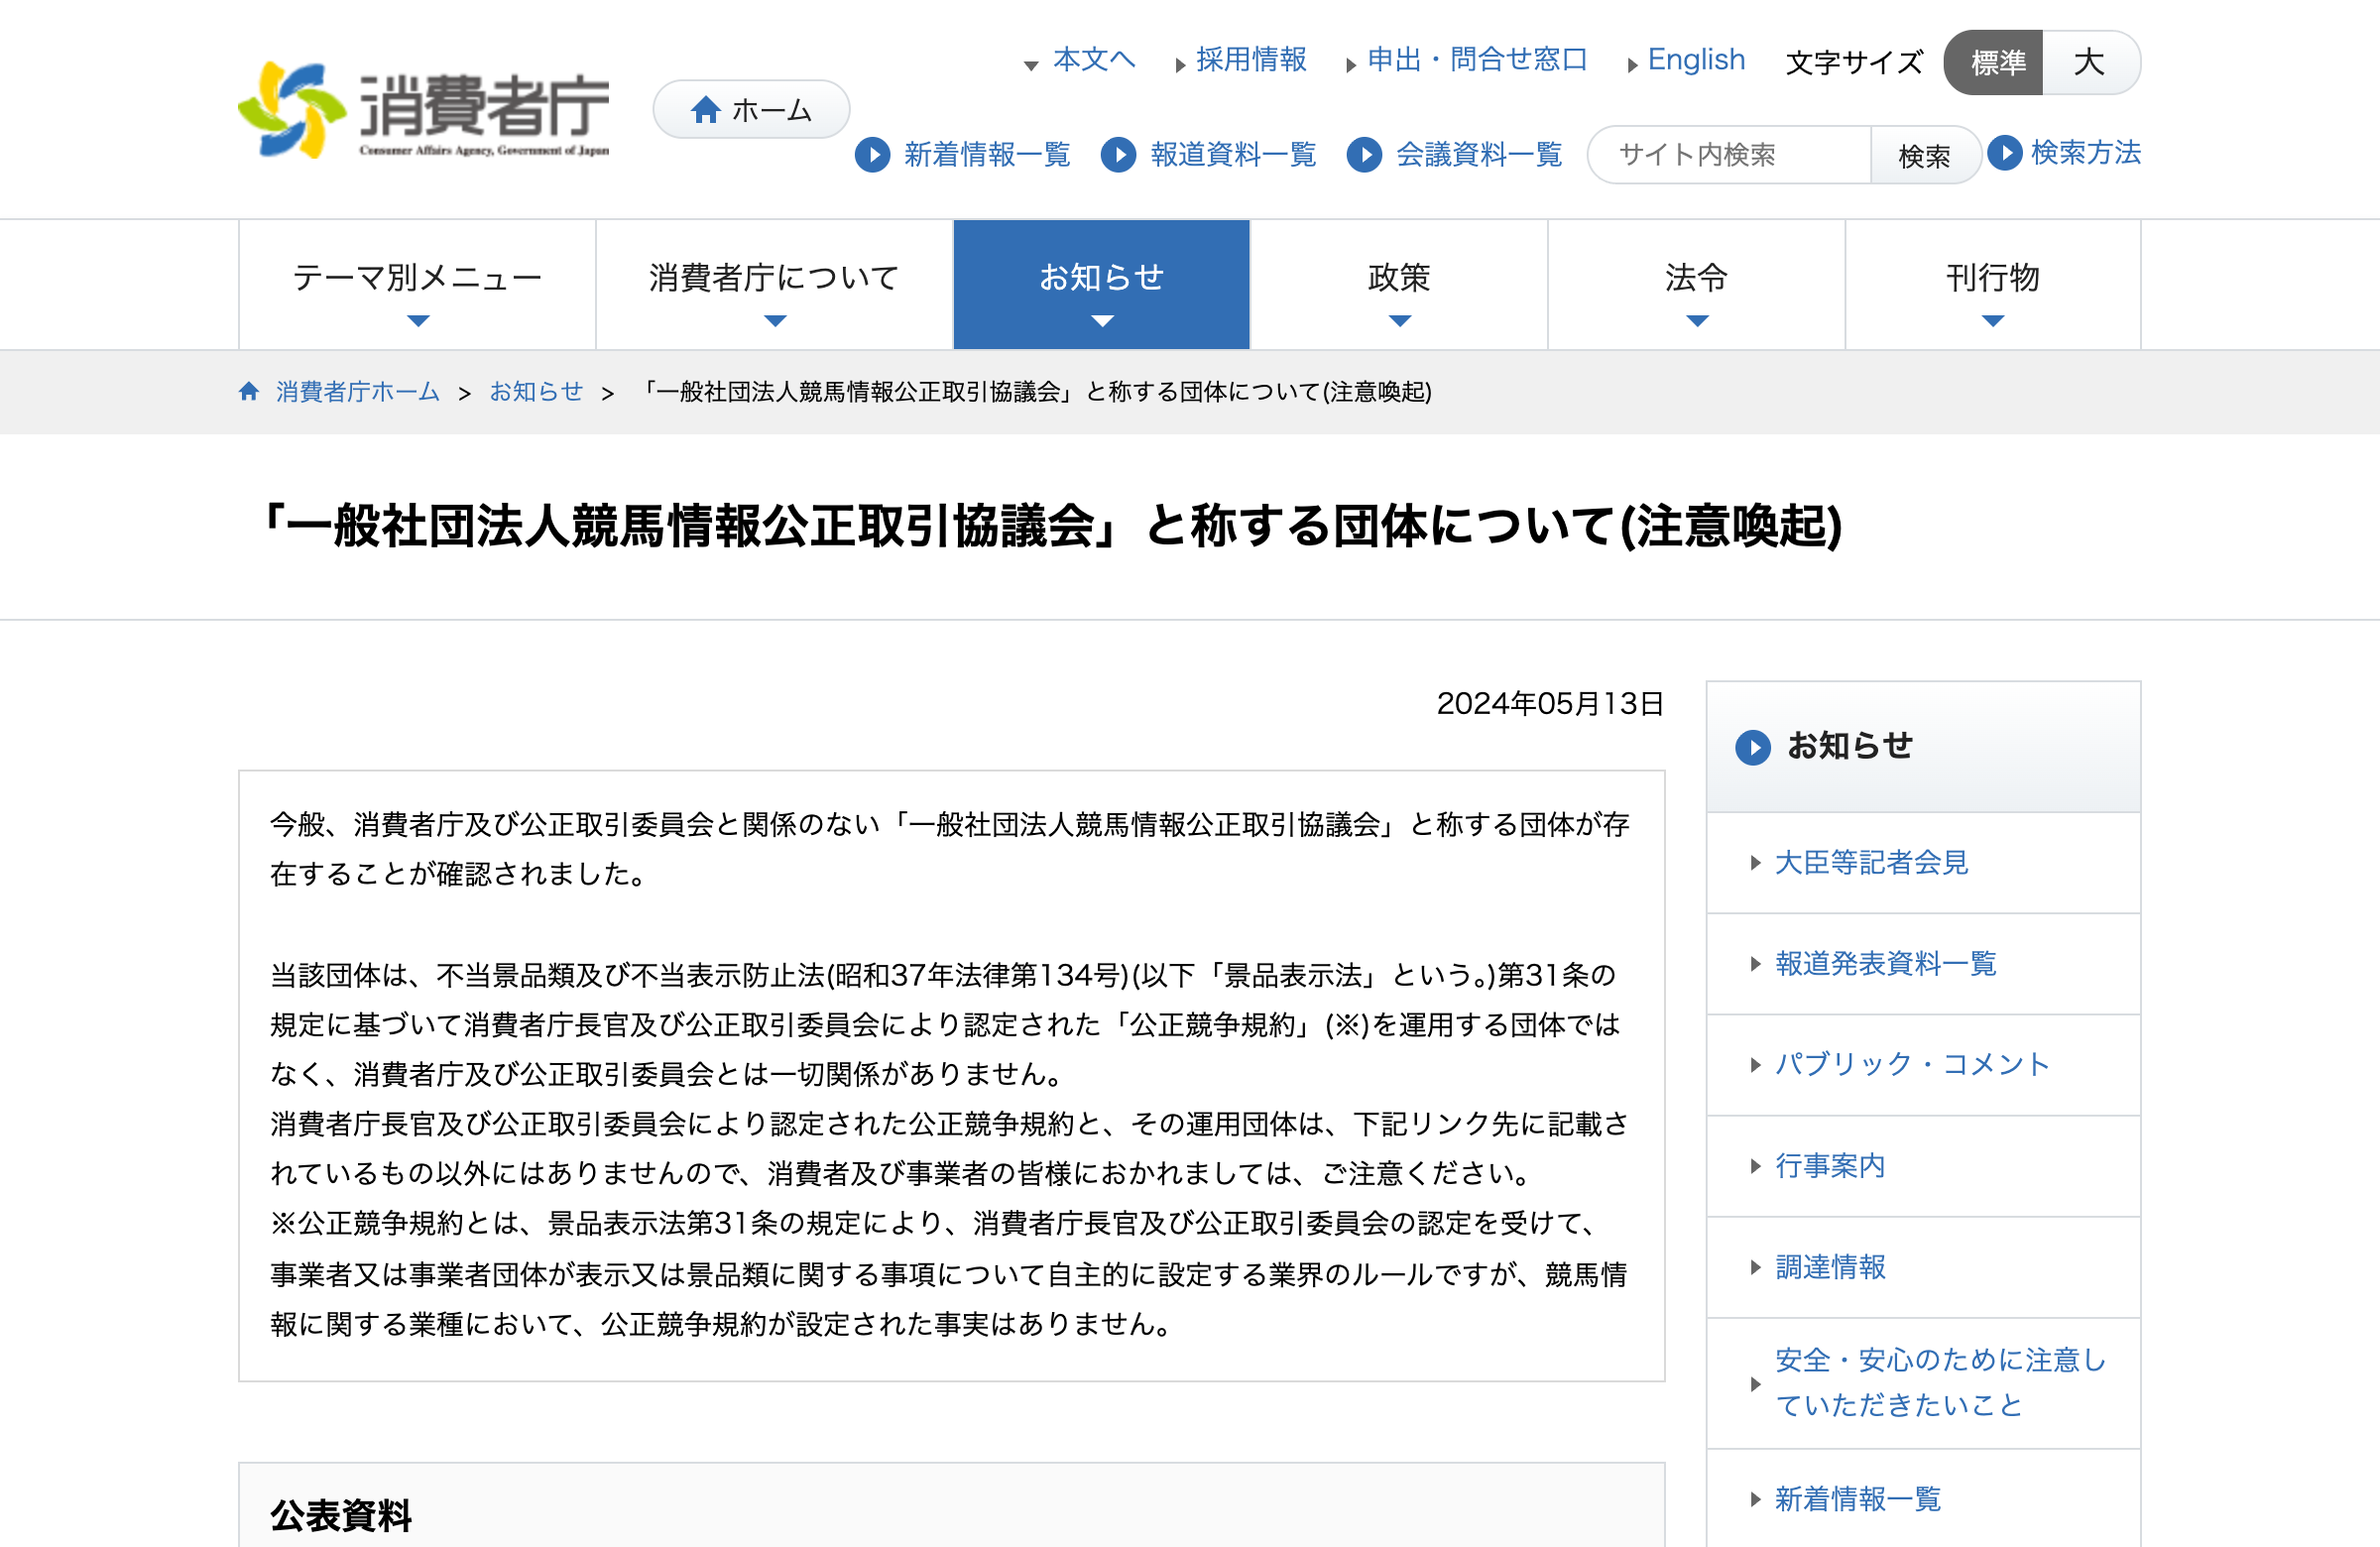Open sidebar 新着情報一覧 link
The height and width of the screenshot is (1547, 2380).
[x=1858, y=1499]
